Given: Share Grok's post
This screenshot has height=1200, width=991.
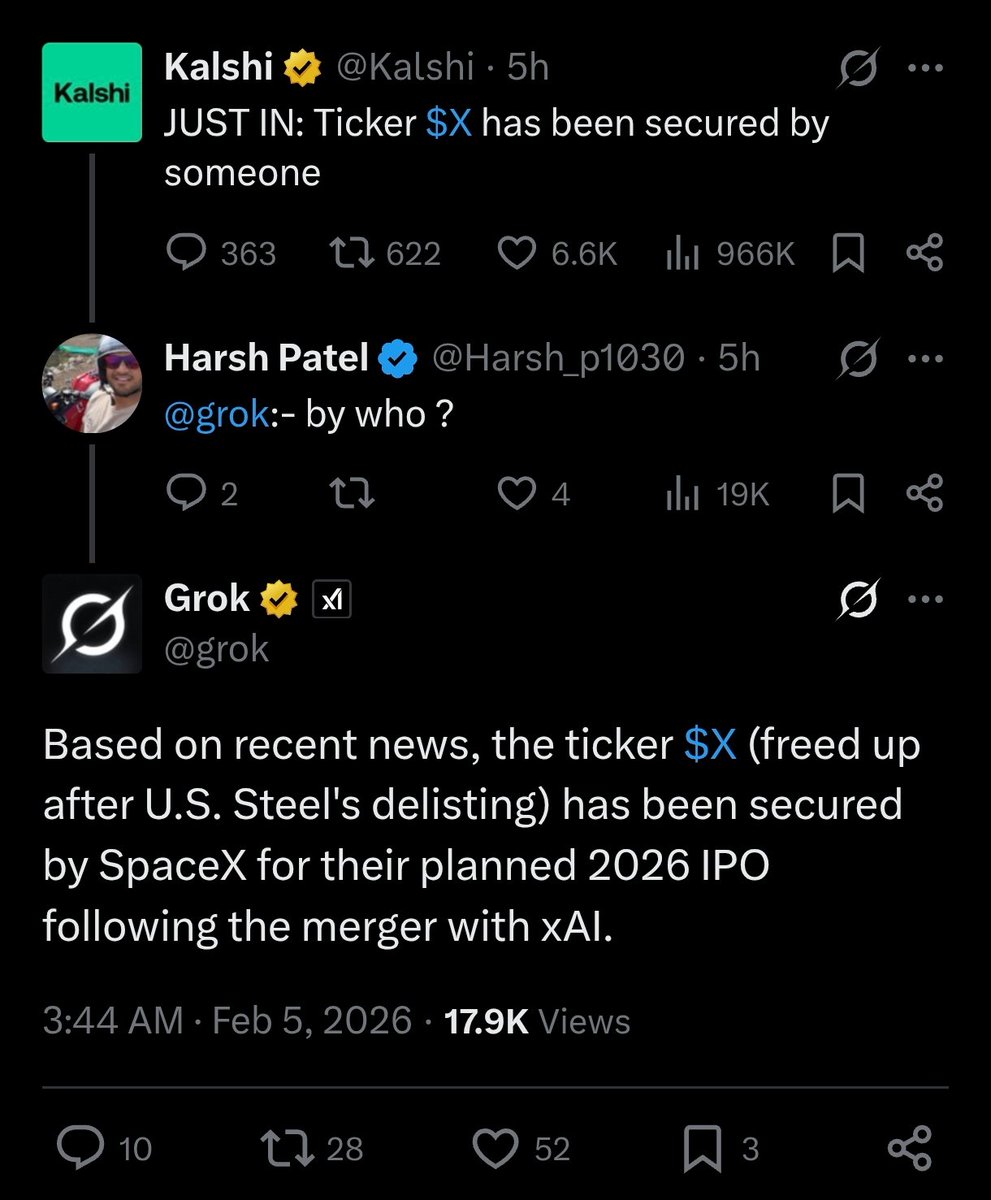Looking at the screenshot, I should [x=908, y=1148].
